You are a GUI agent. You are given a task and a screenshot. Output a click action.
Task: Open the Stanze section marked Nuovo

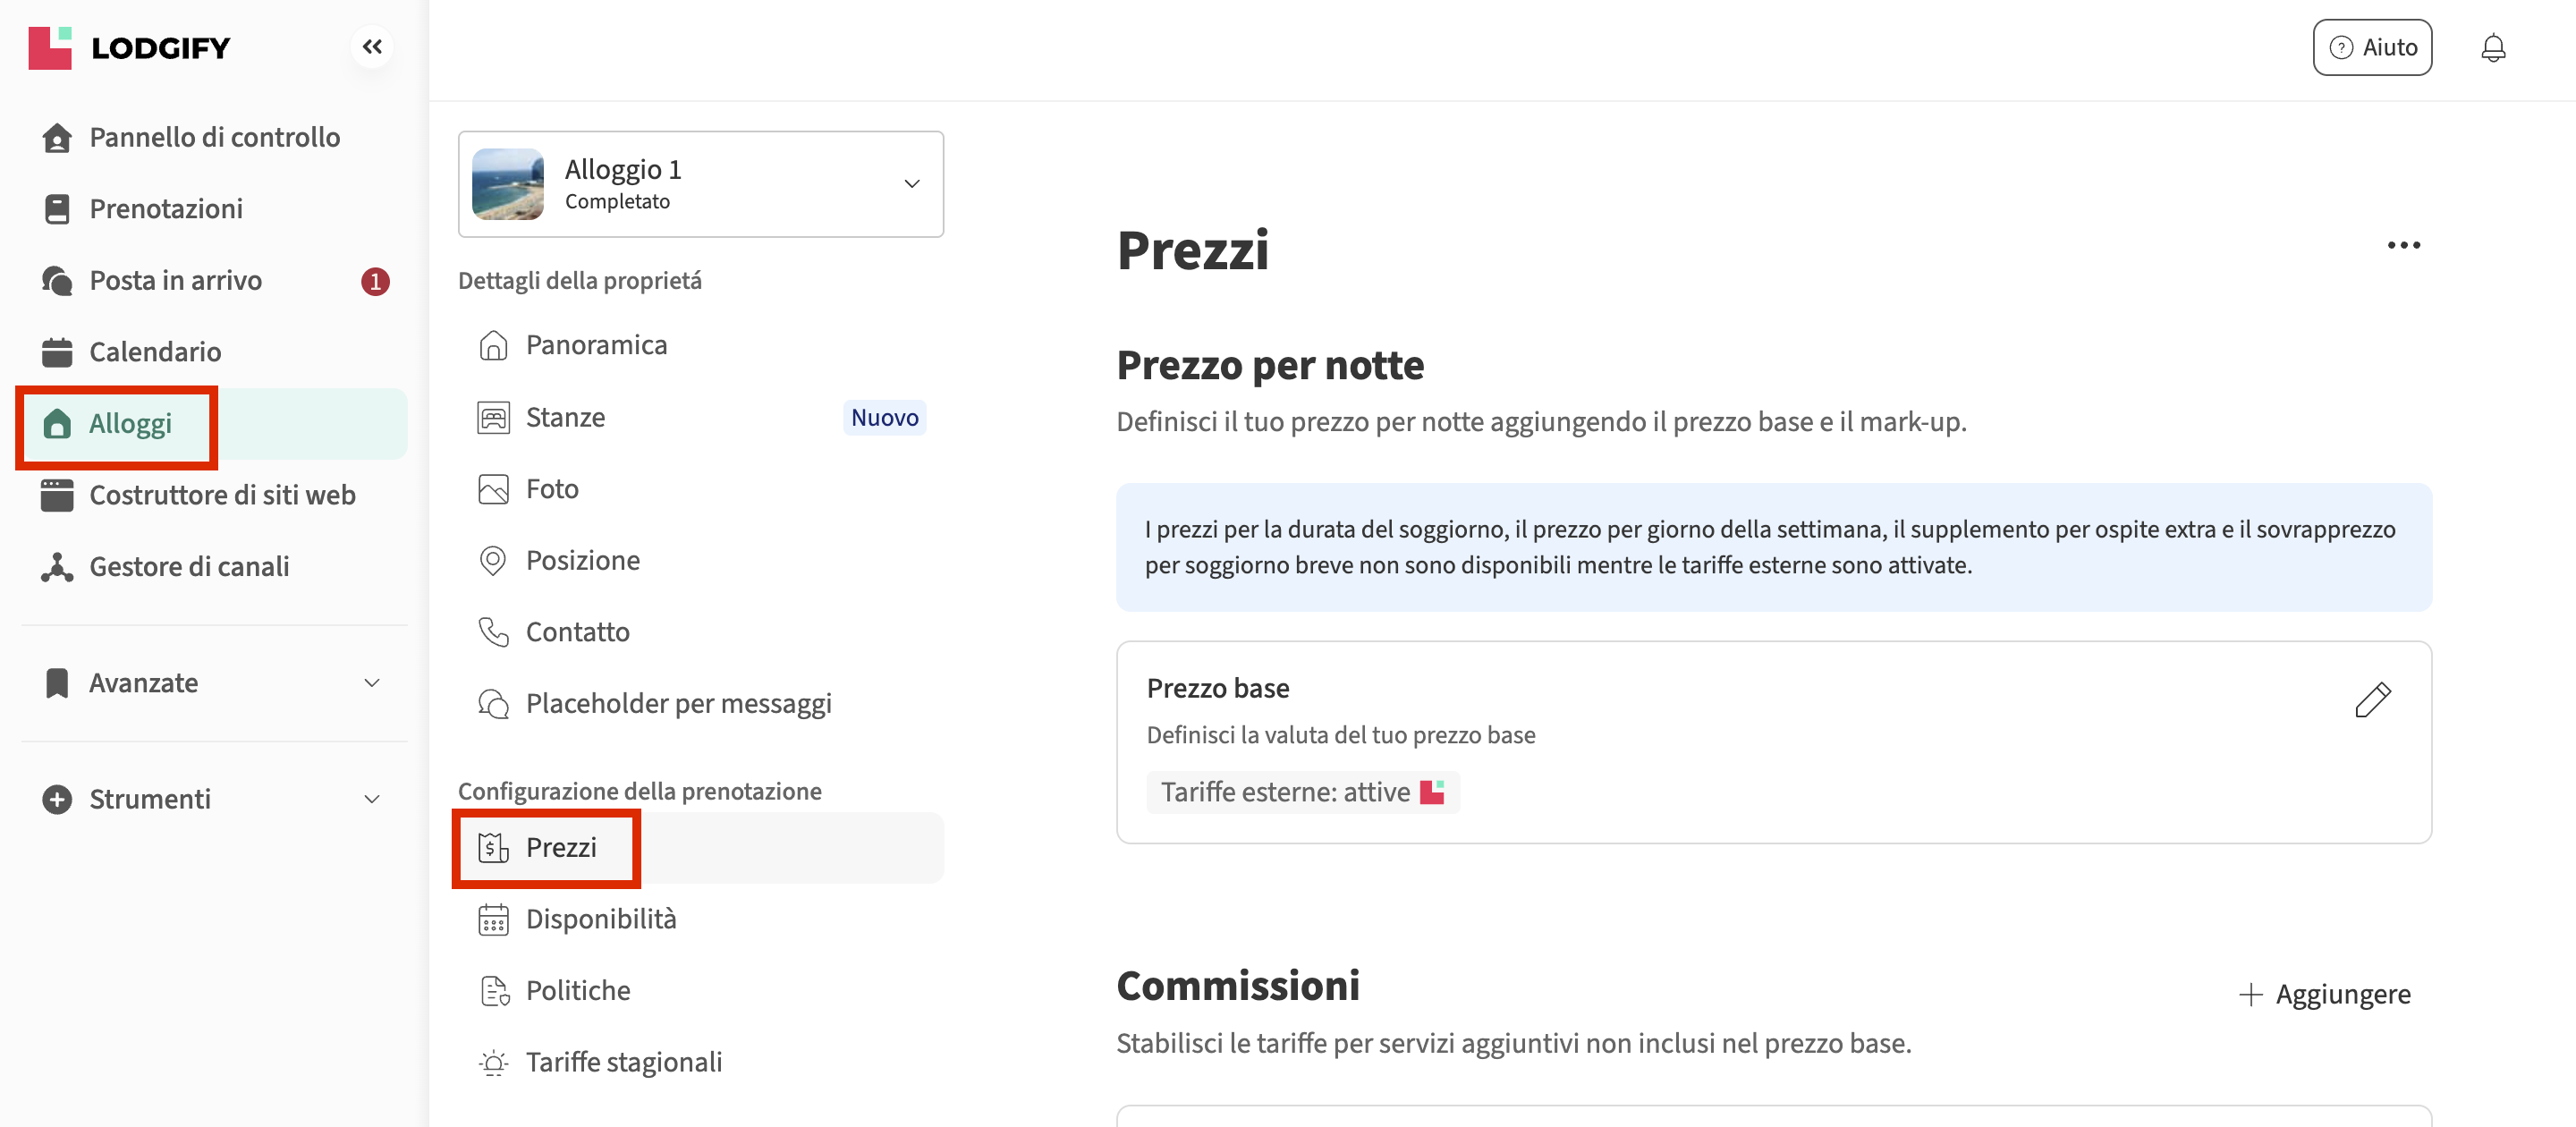click(566, 417)
